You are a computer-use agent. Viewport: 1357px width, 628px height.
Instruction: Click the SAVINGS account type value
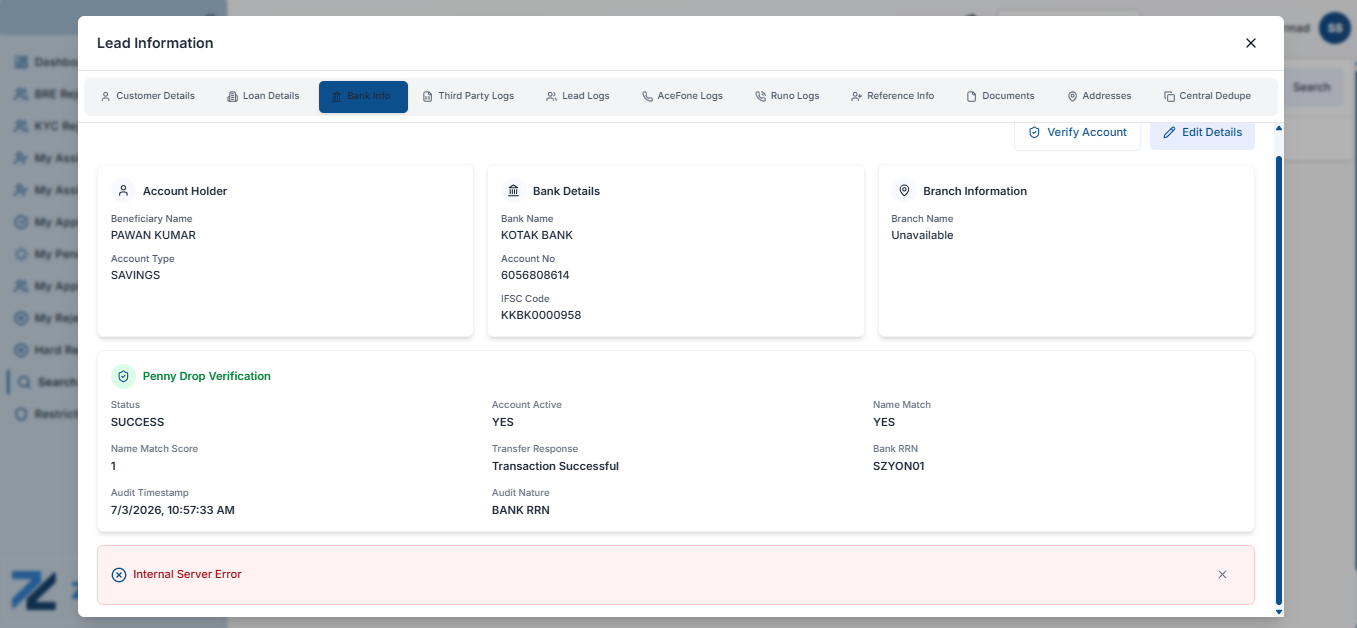click(135, 275)
